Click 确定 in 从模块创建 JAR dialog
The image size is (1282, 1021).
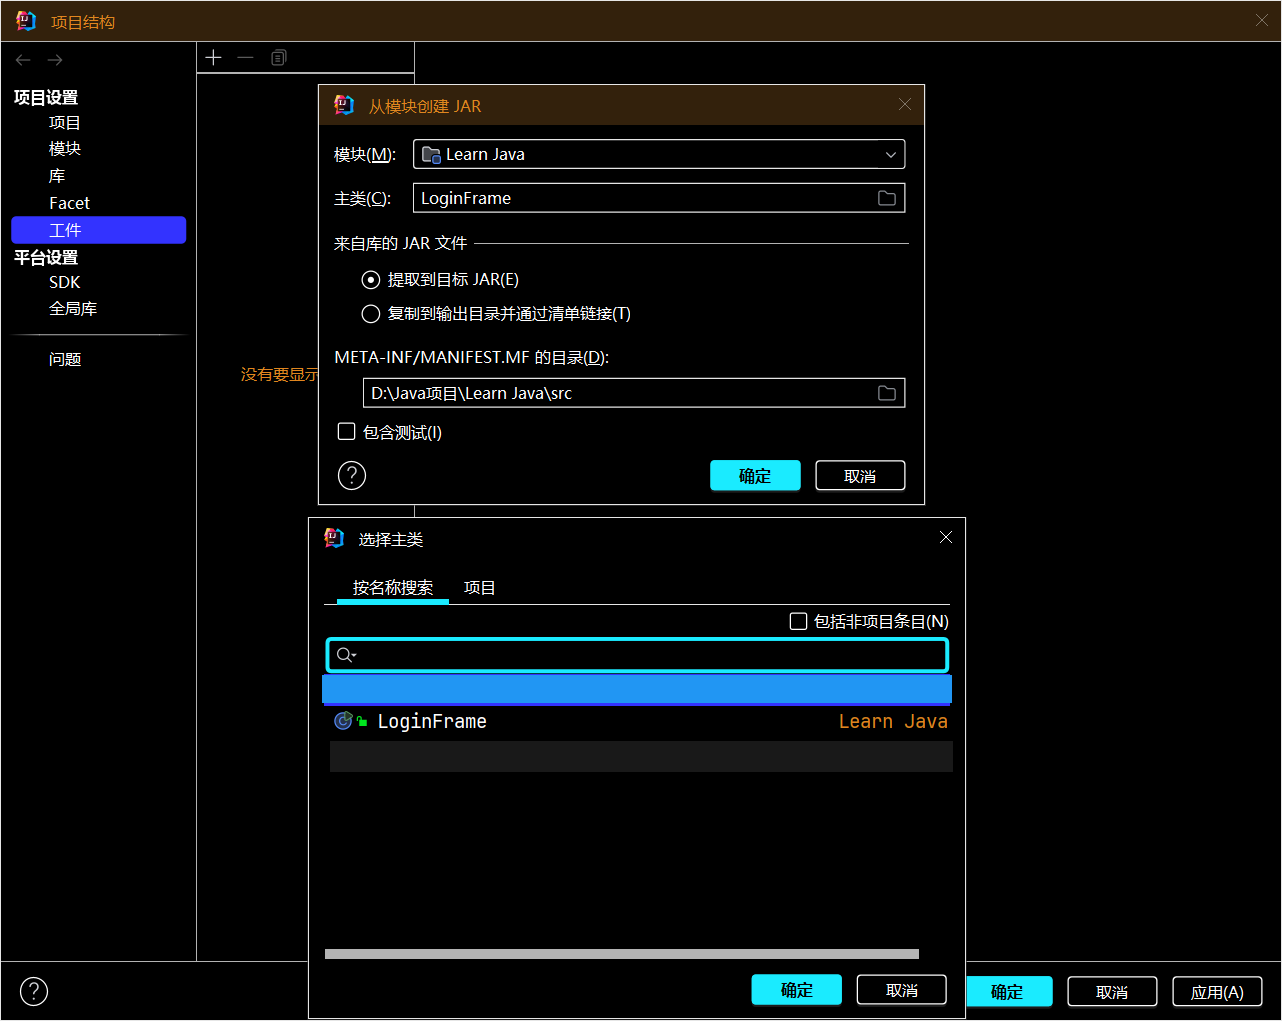(x=755, y=476)
